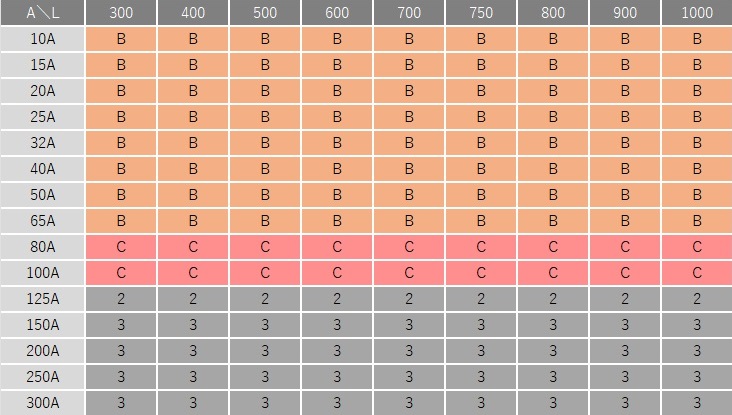Viewport: 732px width, 415px height.
Task: Select the 750 column header
Action: (481, 14)
